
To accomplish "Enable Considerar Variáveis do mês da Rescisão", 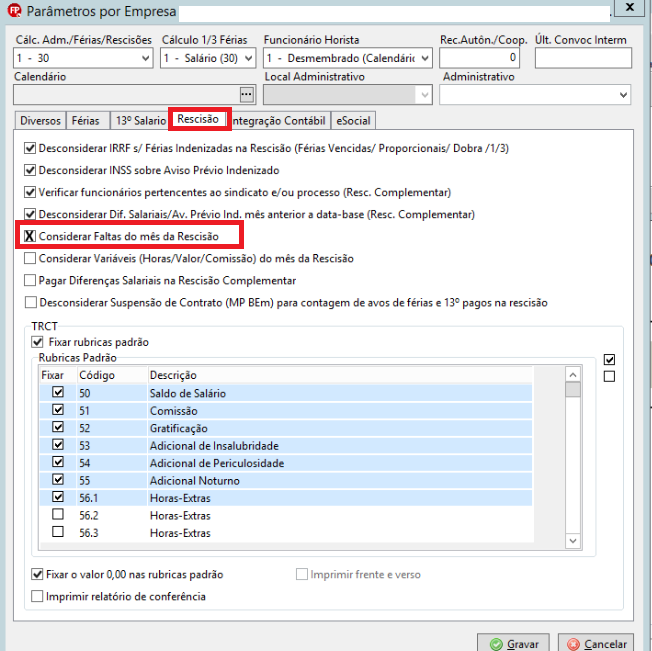I will [x=30, y=258].
